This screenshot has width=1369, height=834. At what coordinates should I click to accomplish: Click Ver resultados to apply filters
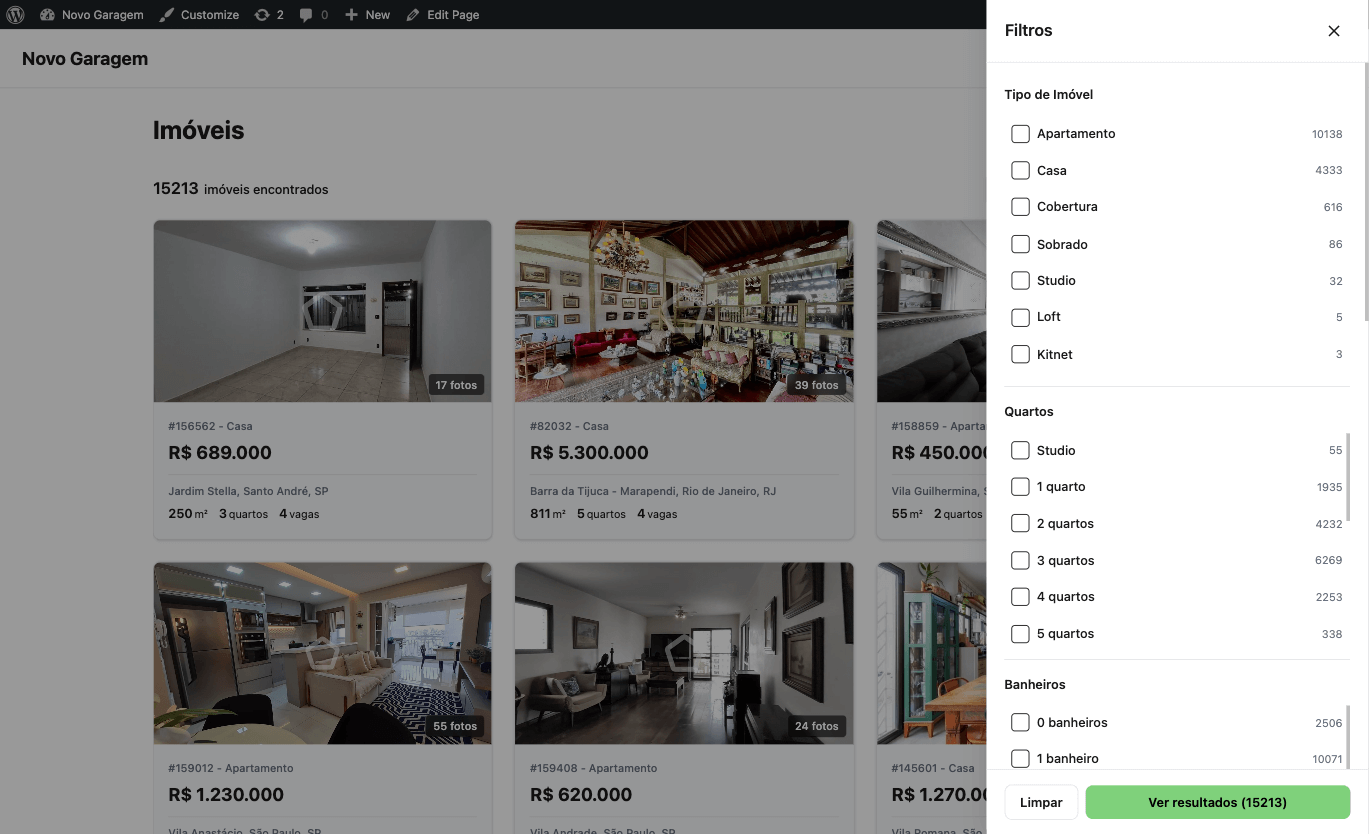pos(1216,802)
